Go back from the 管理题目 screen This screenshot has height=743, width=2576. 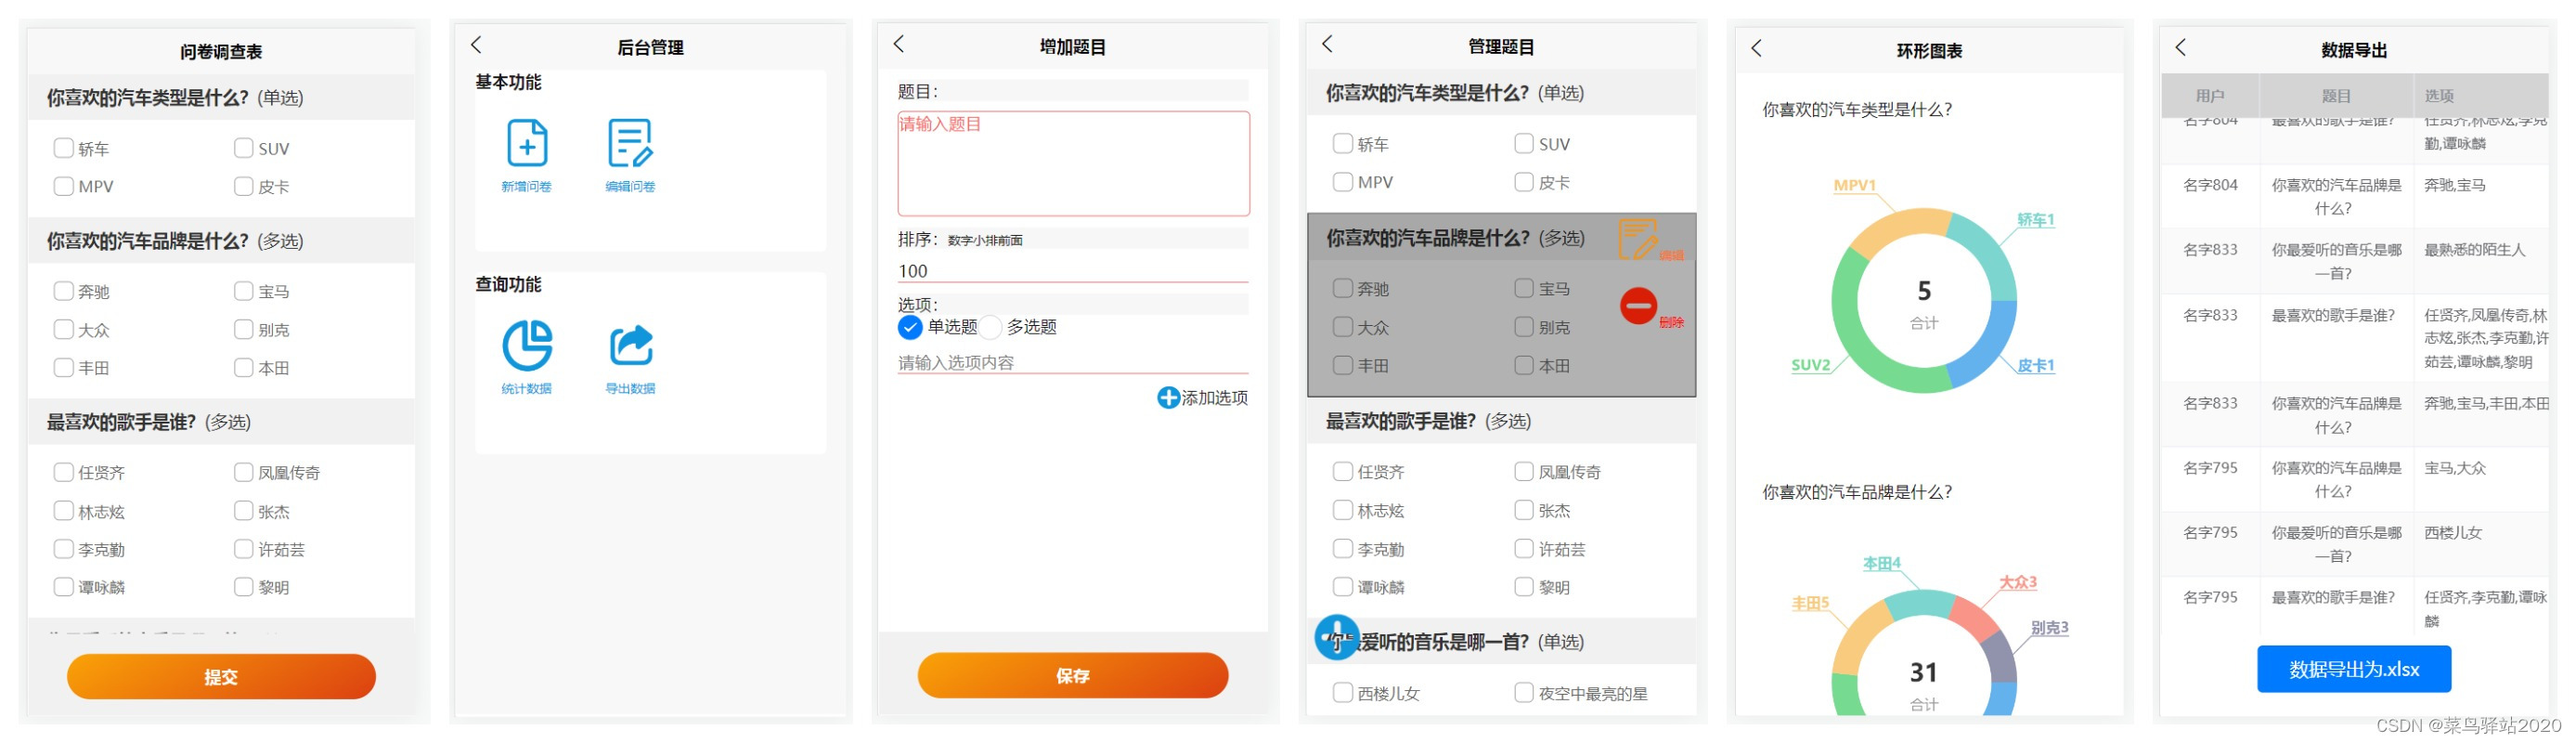(x=1328, y=44)
